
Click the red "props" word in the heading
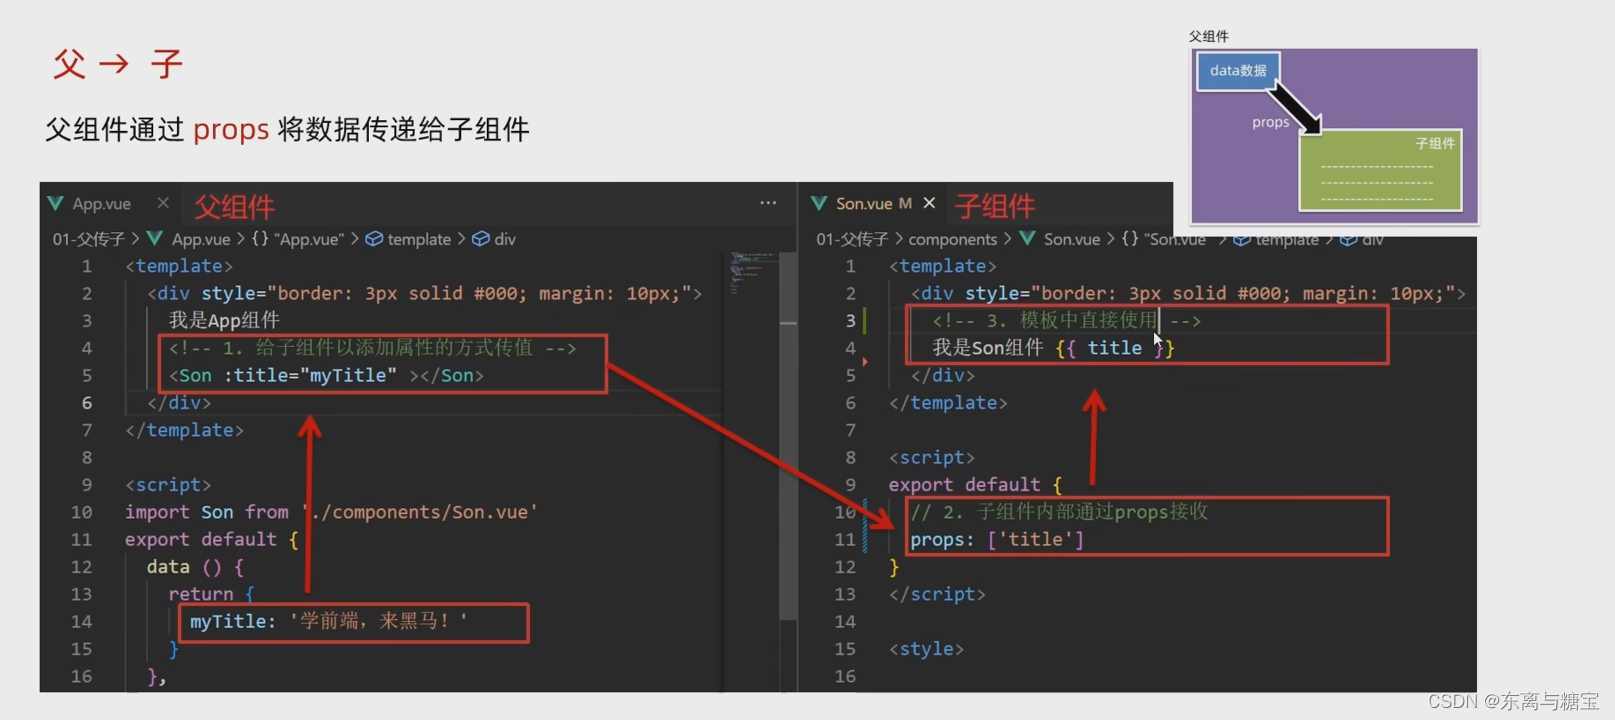(x=231, y=130)
